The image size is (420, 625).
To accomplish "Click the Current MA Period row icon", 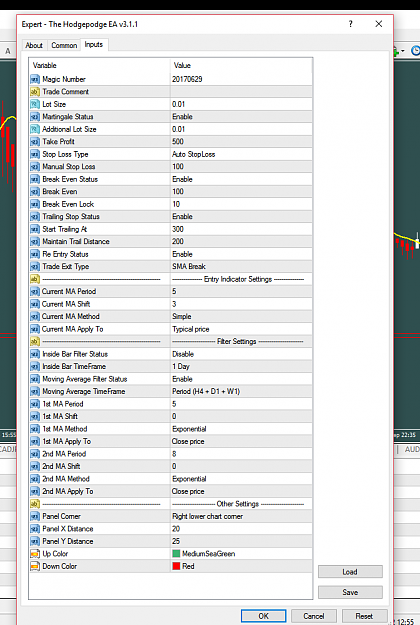I will pyautogui.click(x=35, y=291).
